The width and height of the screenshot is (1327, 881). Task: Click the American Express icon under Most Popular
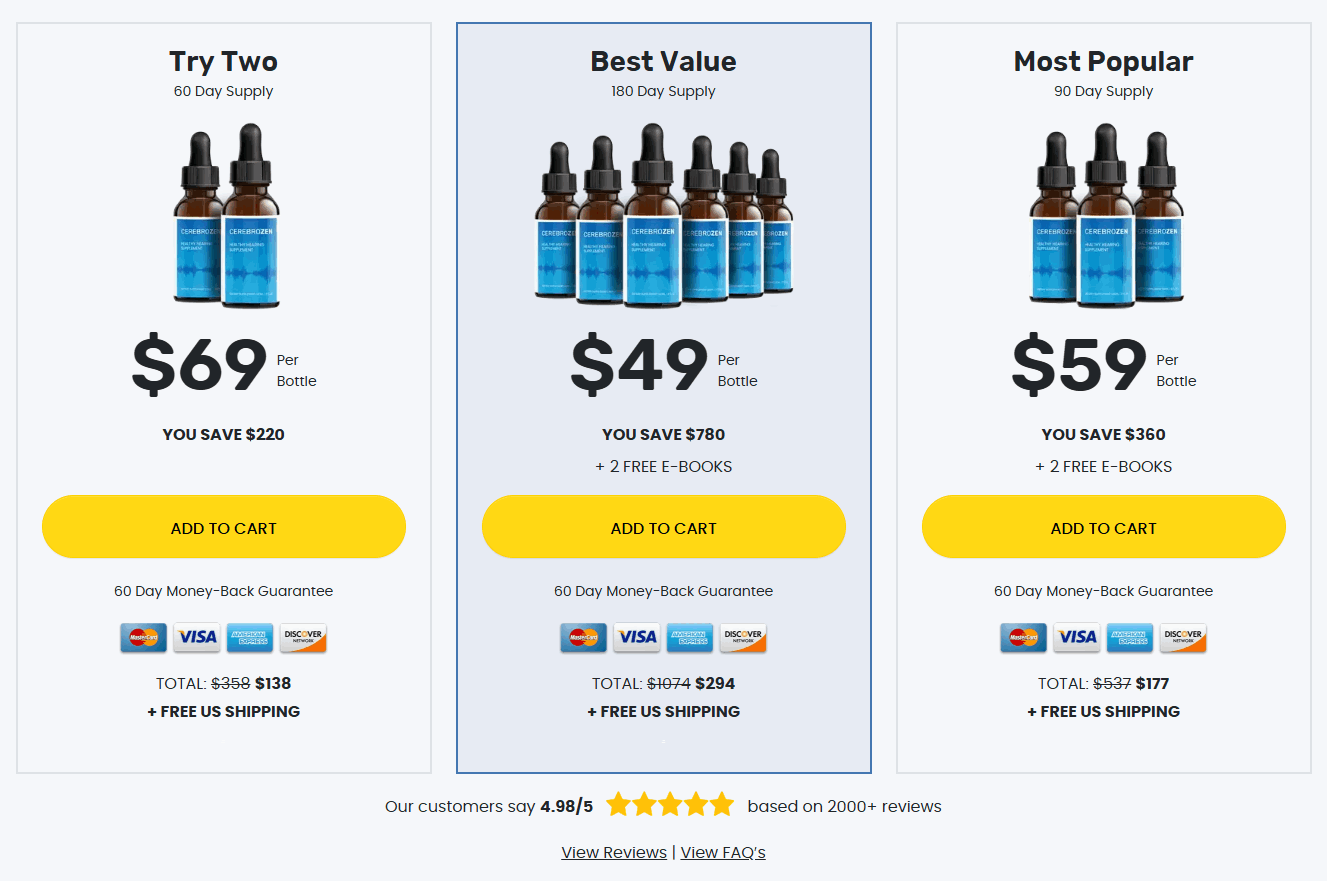[1130, 638]
